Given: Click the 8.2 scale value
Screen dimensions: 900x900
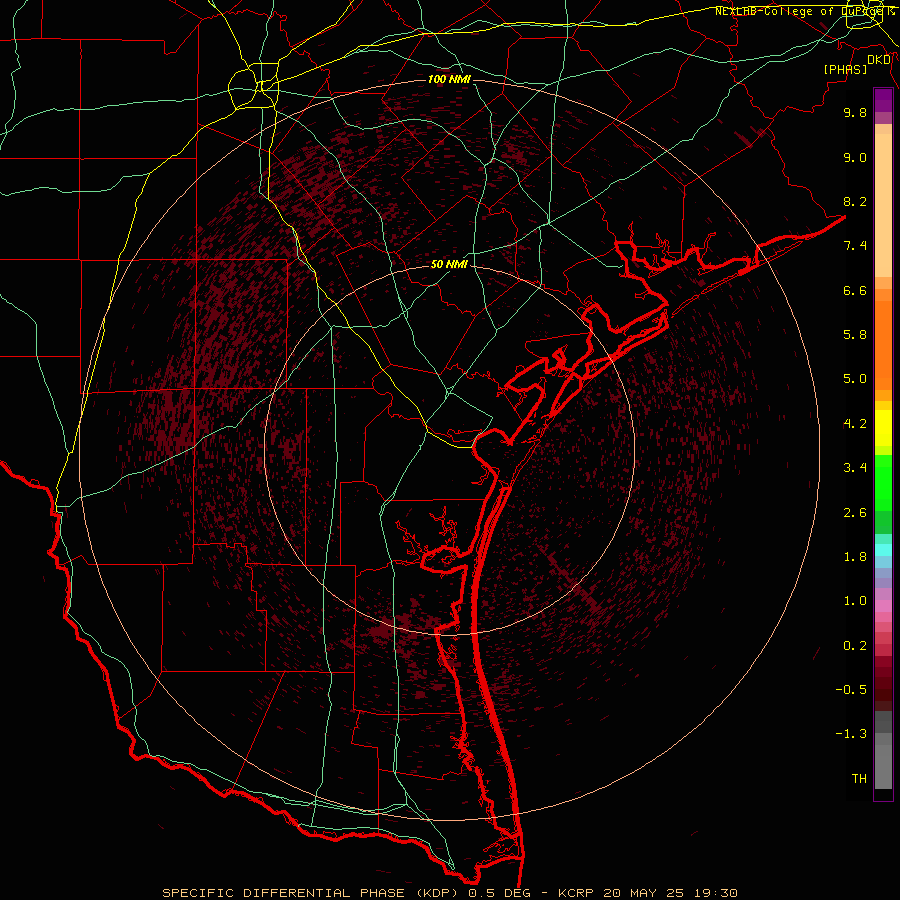Looking at the screenshot, I should [x=855, y=201].
